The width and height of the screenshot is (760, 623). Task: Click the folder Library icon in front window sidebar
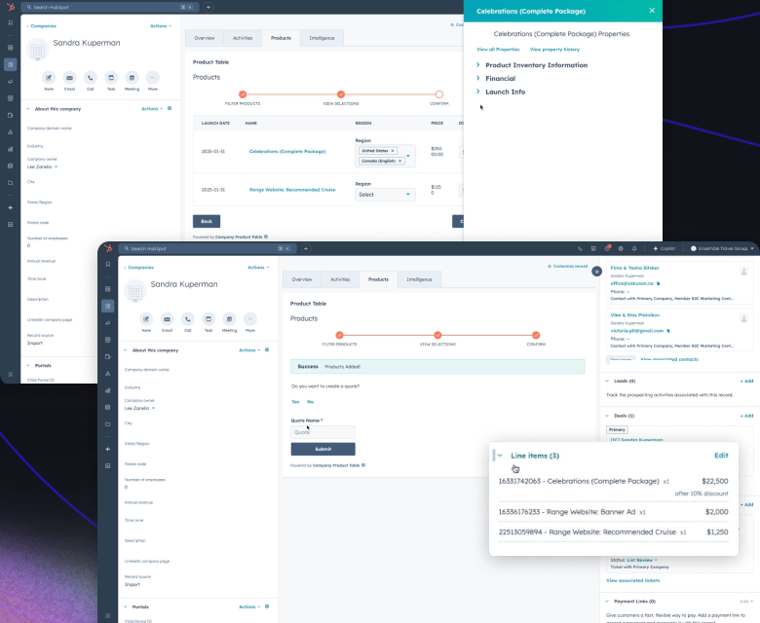pyautogui.click(x=108, y=424)
